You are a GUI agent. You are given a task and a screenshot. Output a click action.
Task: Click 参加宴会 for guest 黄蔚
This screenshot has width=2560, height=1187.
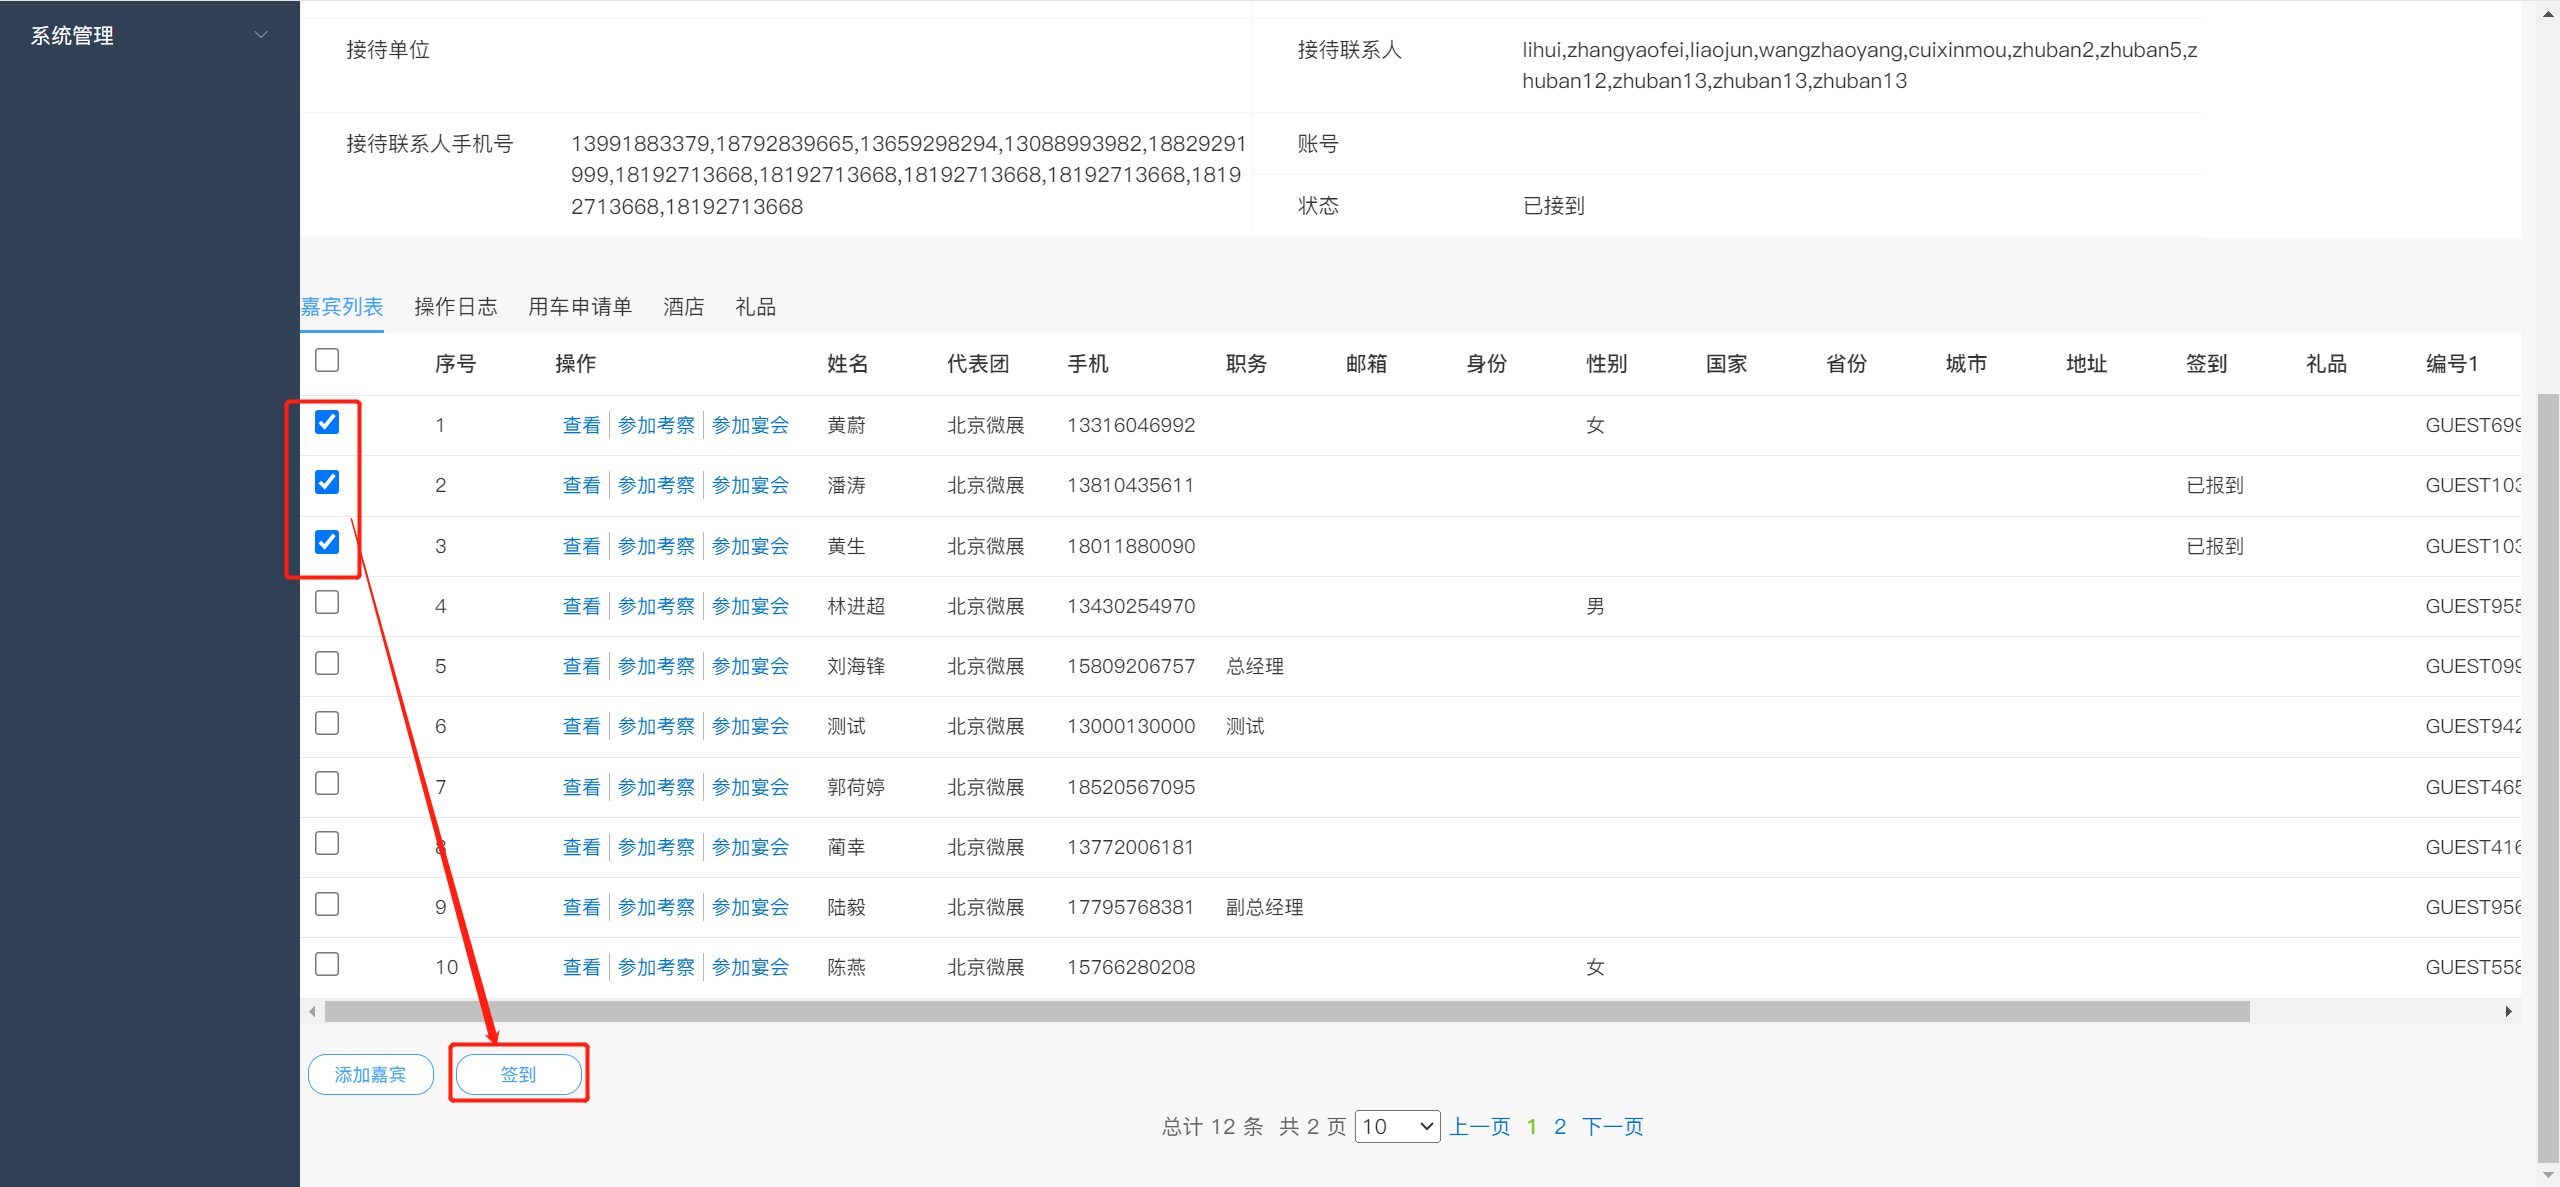pyautogui.click(x=751, y=425)
